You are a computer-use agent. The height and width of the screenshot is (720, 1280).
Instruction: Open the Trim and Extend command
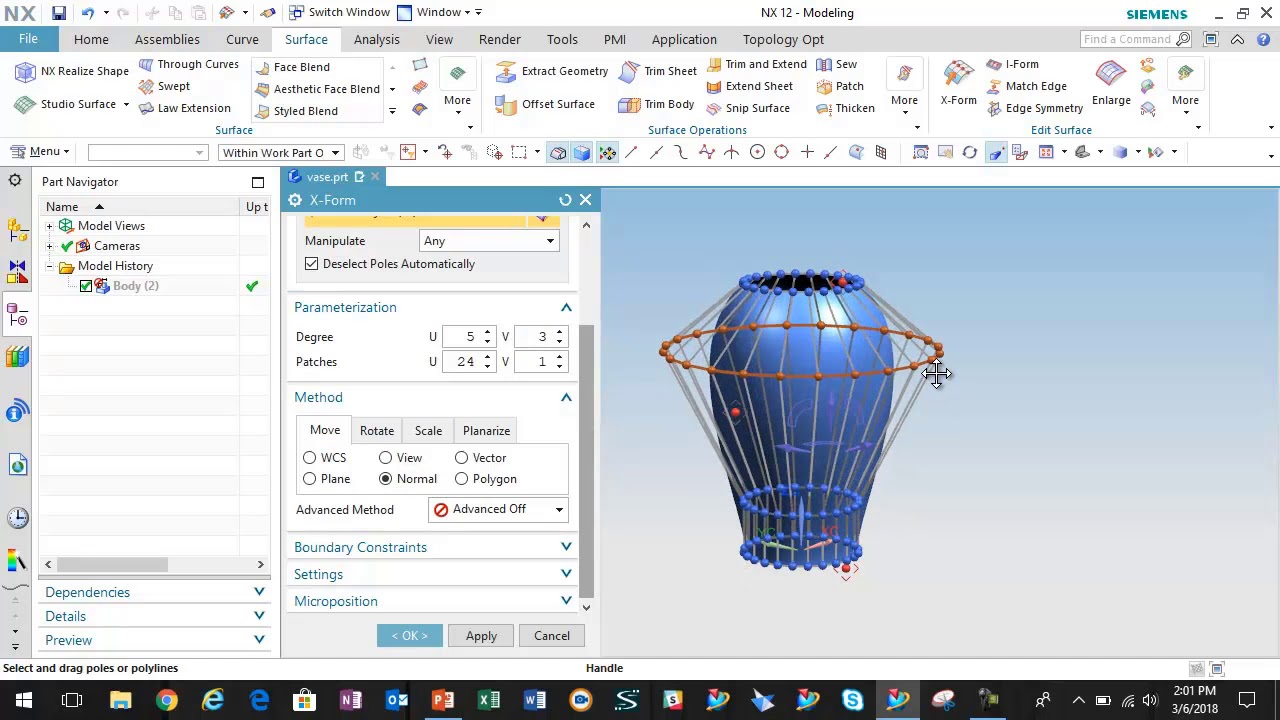pyautogui.click(x=757, y=64)
